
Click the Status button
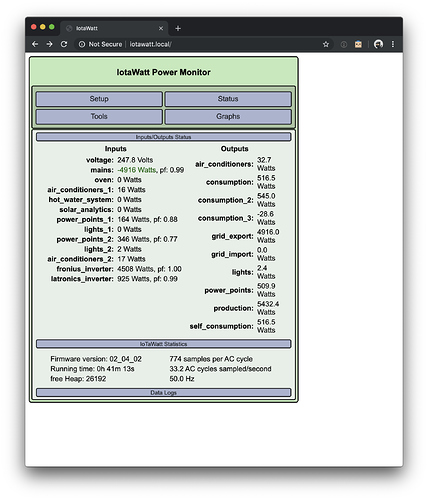pos(228,99)
